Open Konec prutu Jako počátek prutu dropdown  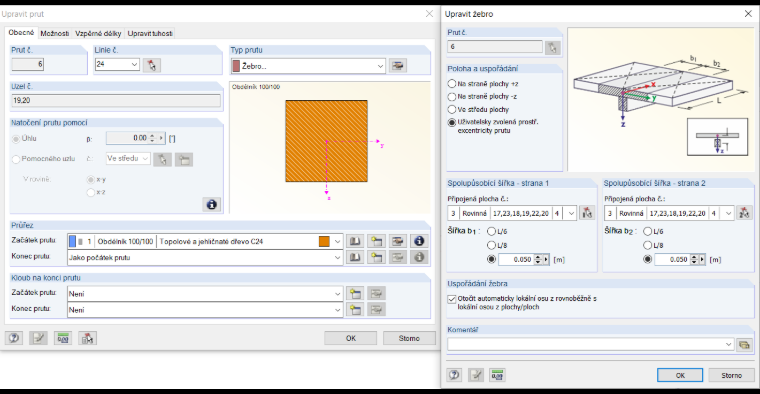click(337, 257)
